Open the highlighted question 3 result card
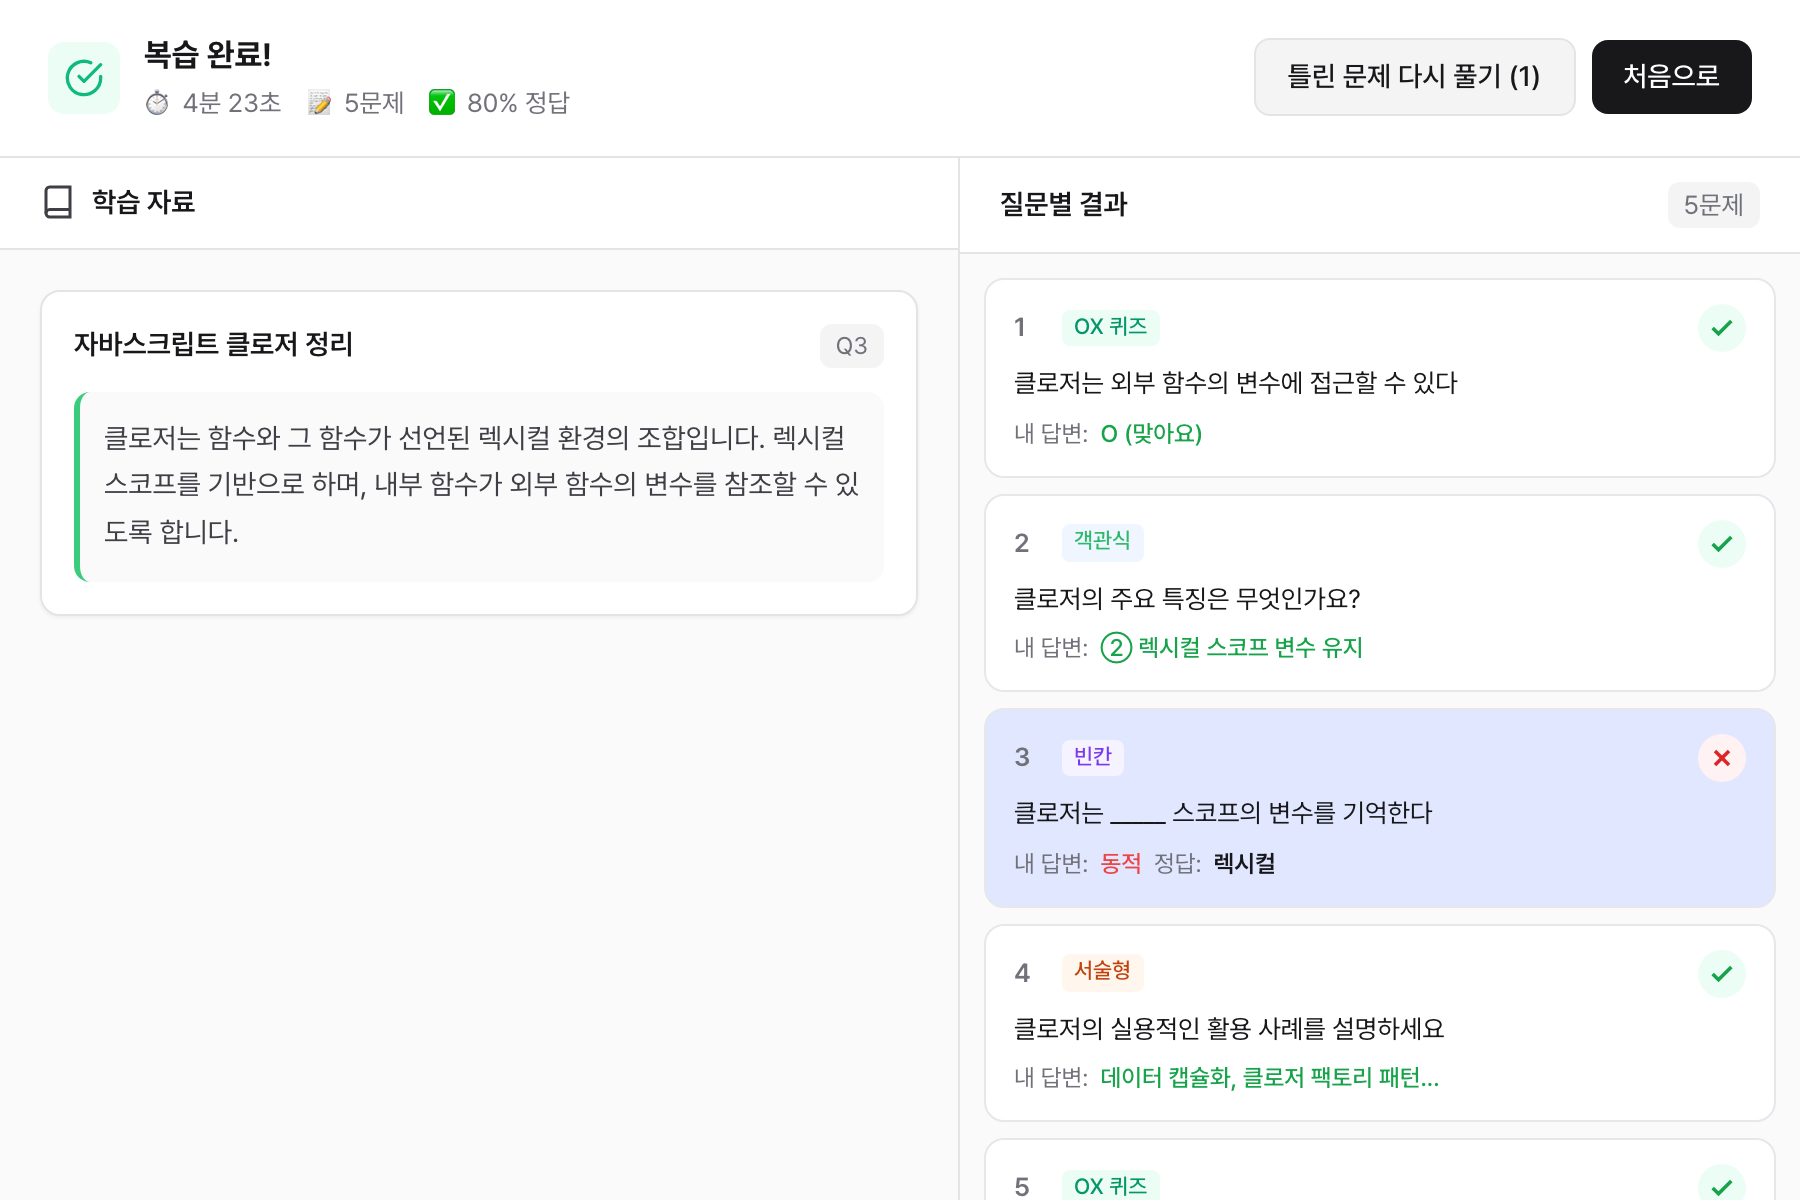1800x1200 pixels. click(1379, 810)
